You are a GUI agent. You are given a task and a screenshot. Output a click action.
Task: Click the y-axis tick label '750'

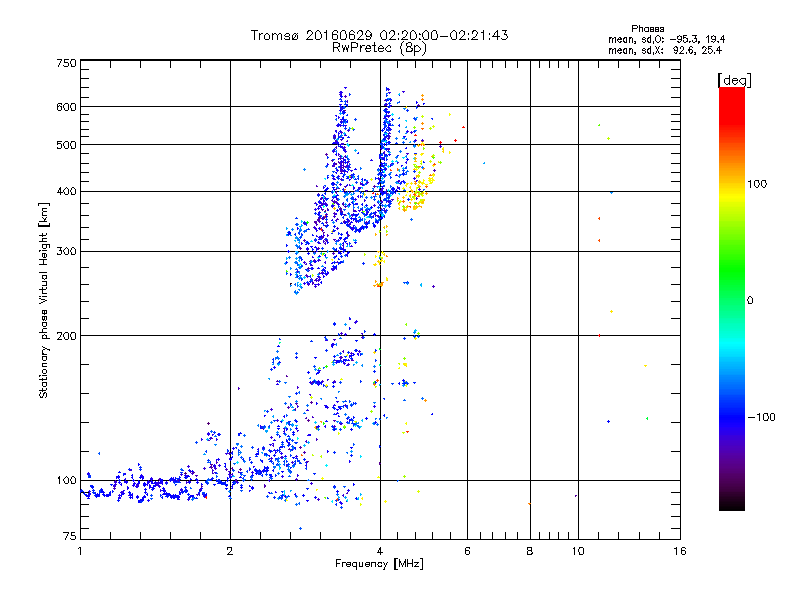[66, 63]
